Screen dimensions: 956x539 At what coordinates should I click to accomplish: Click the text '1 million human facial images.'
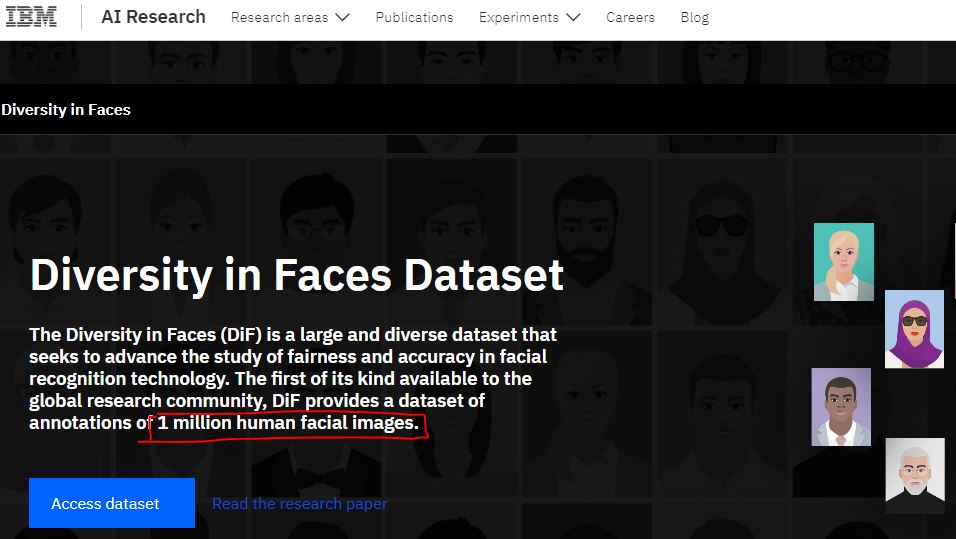click(x=288, y=423)
